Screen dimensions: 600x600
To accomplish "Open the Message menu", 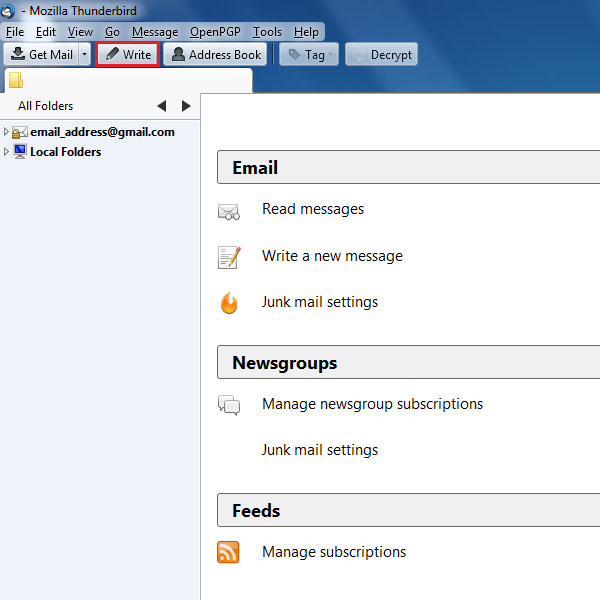I will coord(155,32).
